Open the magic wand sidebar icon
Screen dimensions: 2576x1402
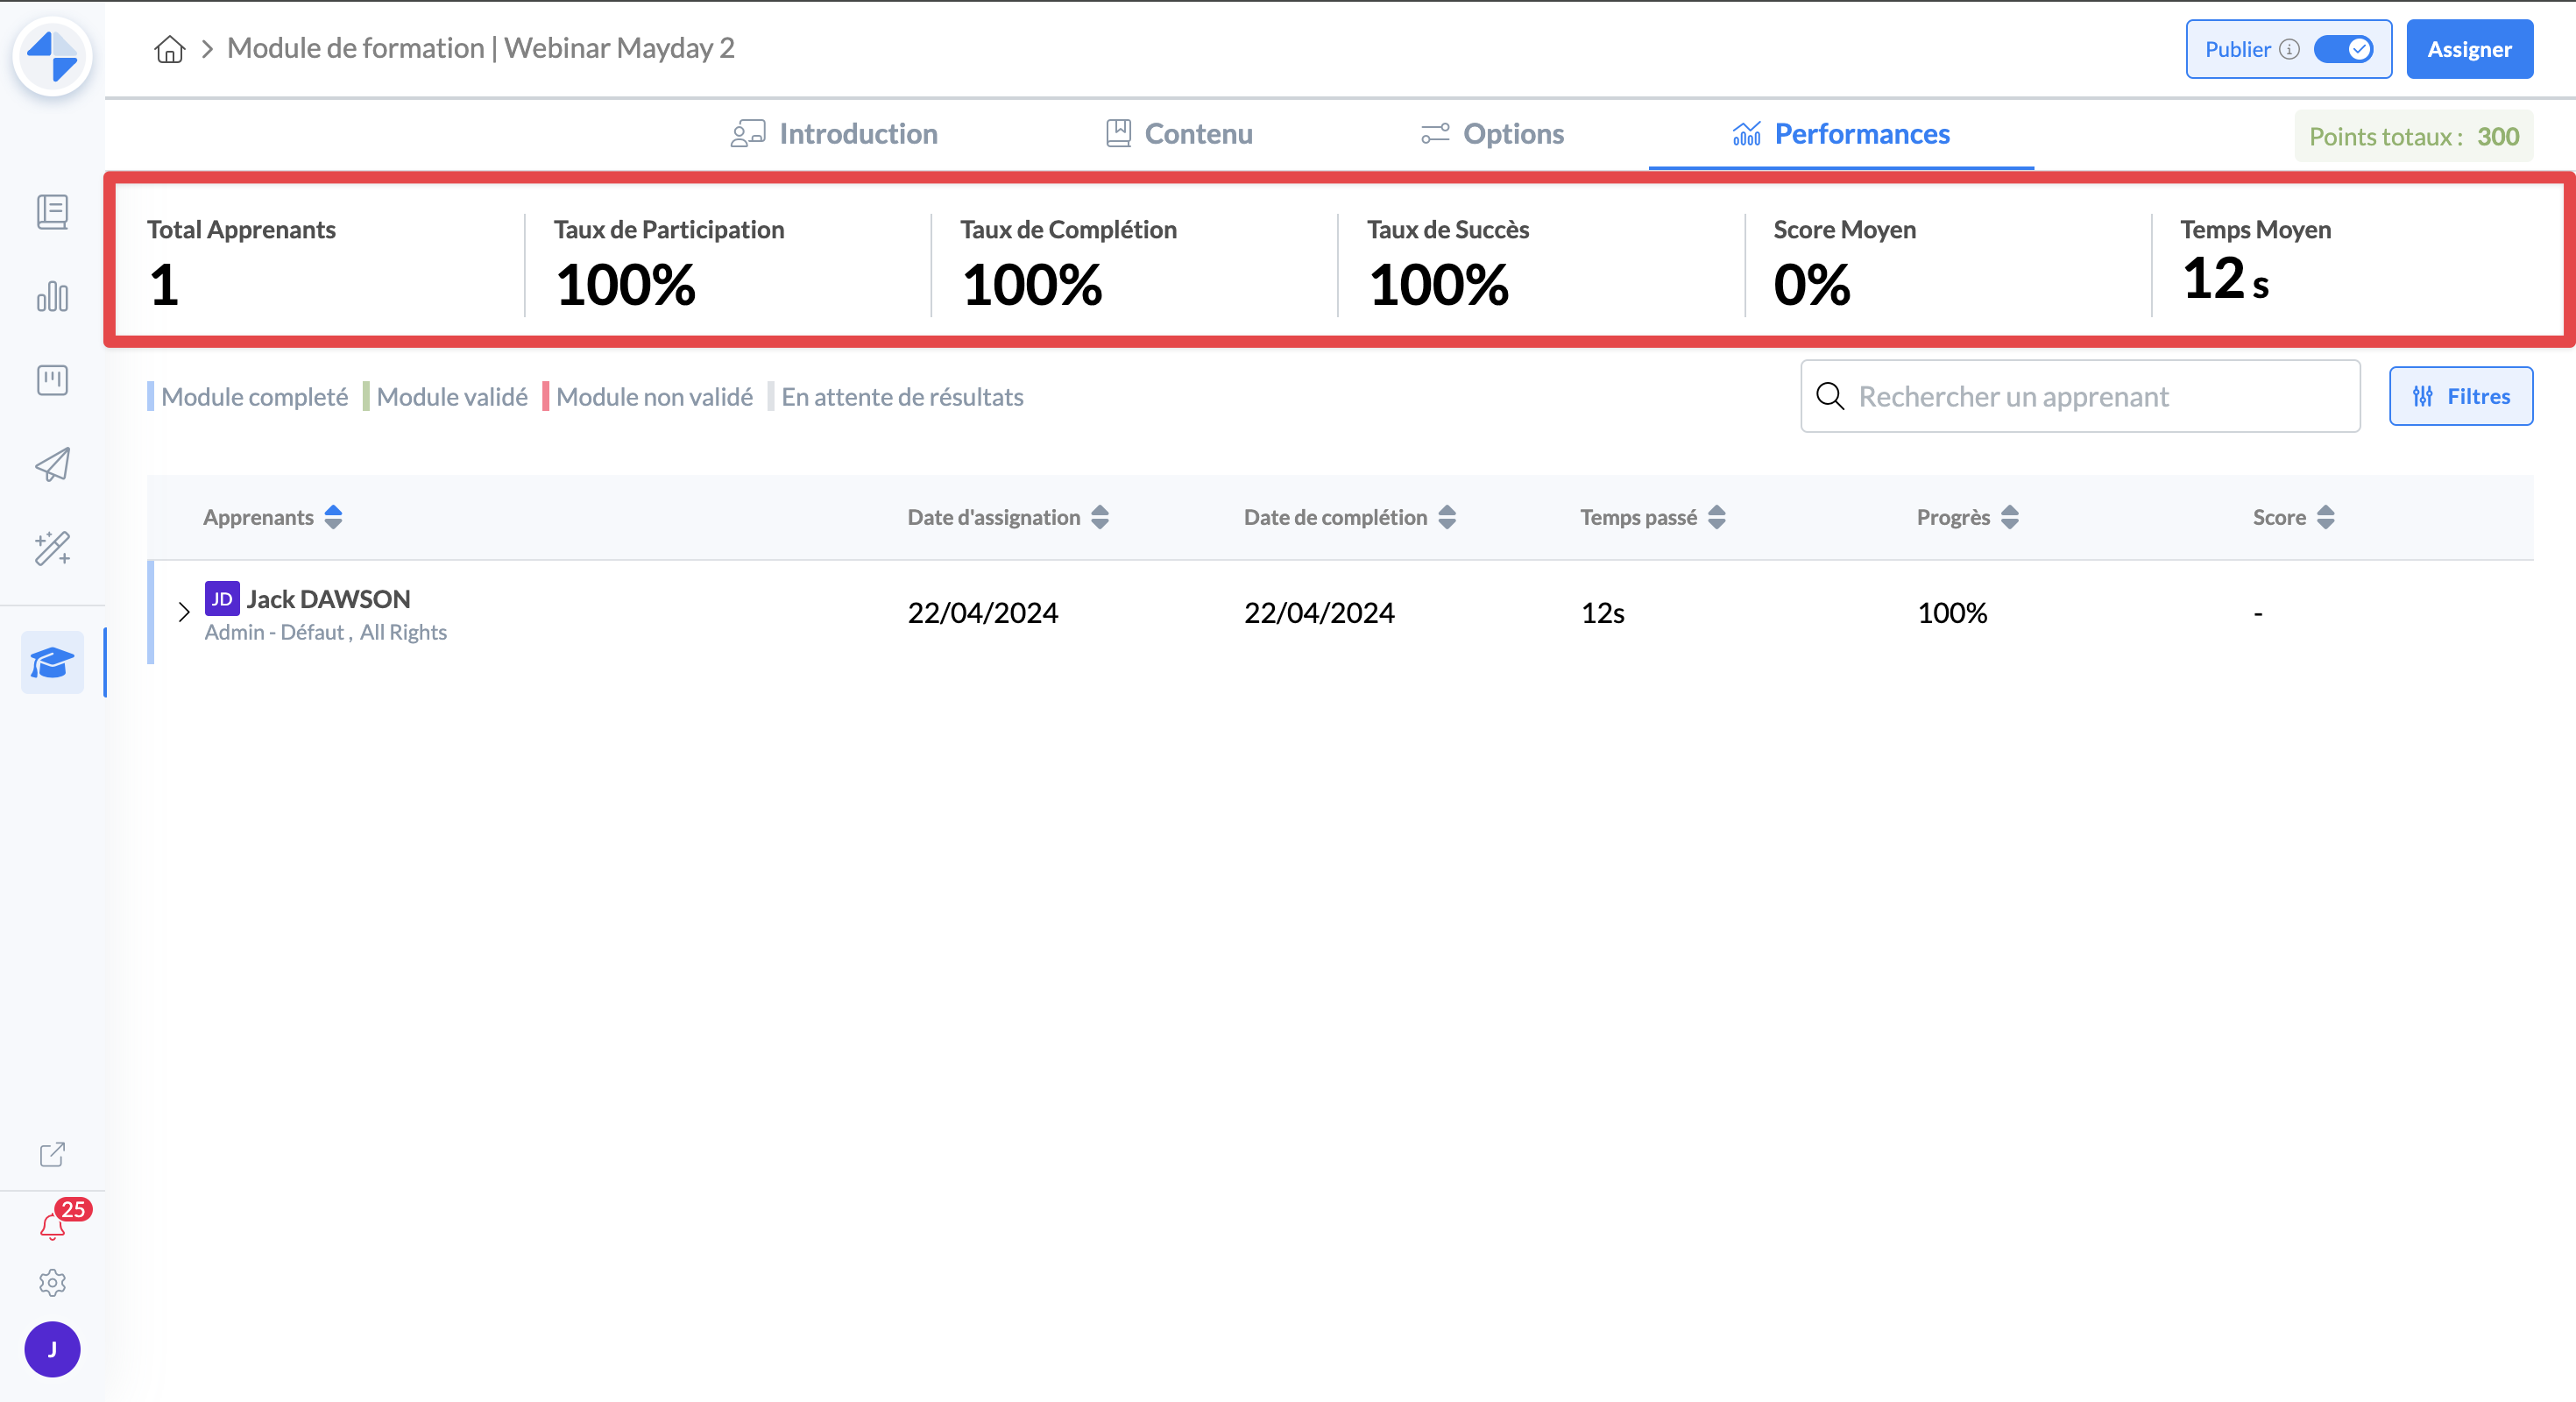pyautogui.click(x=52, y=548)
